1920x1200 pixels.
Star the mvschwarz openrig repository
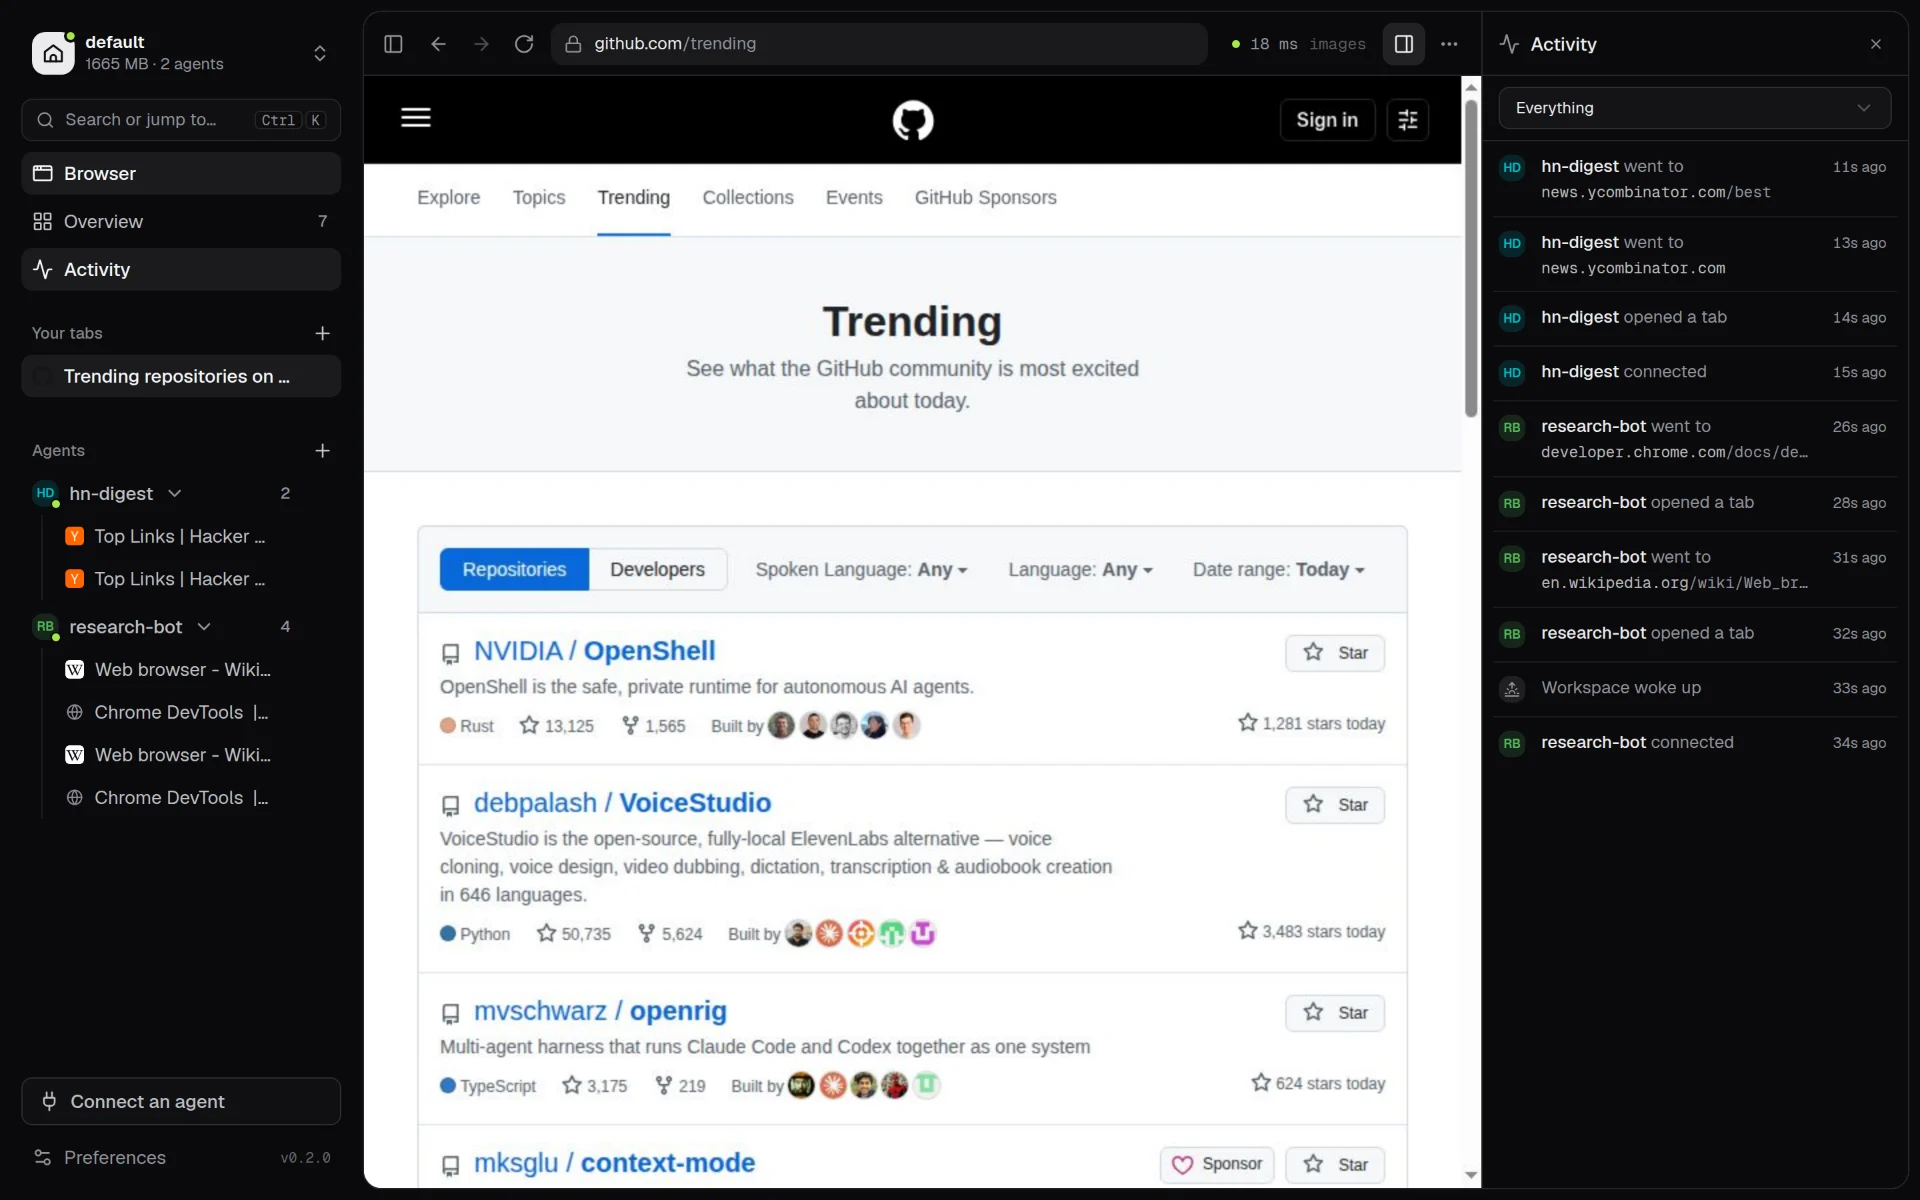pos(1335,1013)
